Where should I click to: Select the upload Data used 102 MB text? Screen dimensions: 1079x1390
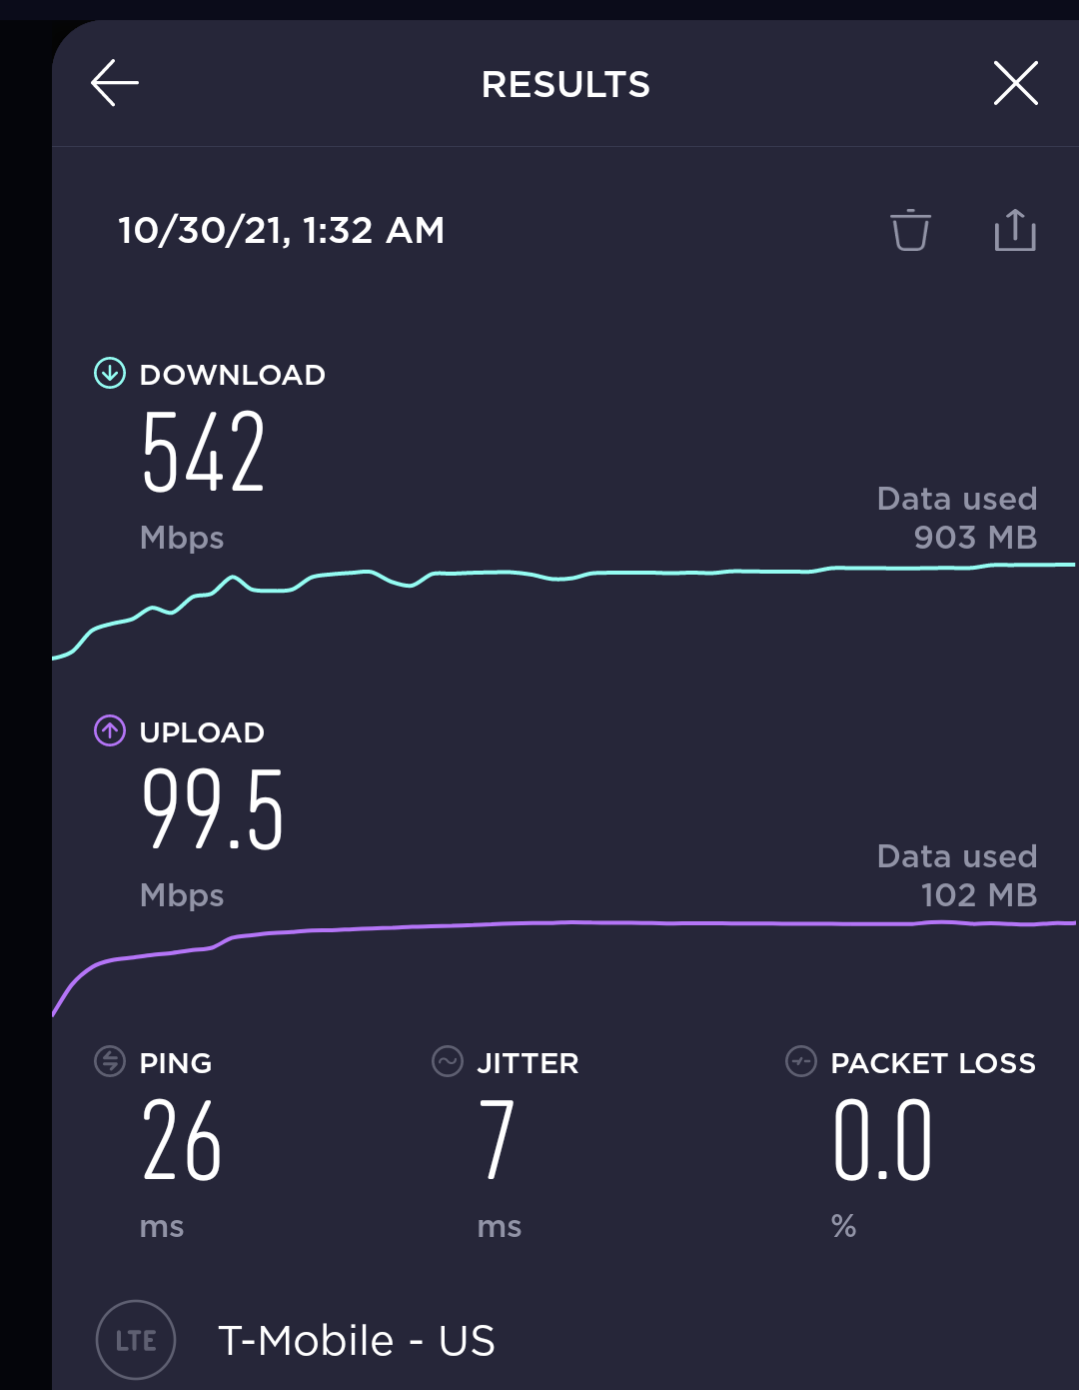tap(957, 875)
